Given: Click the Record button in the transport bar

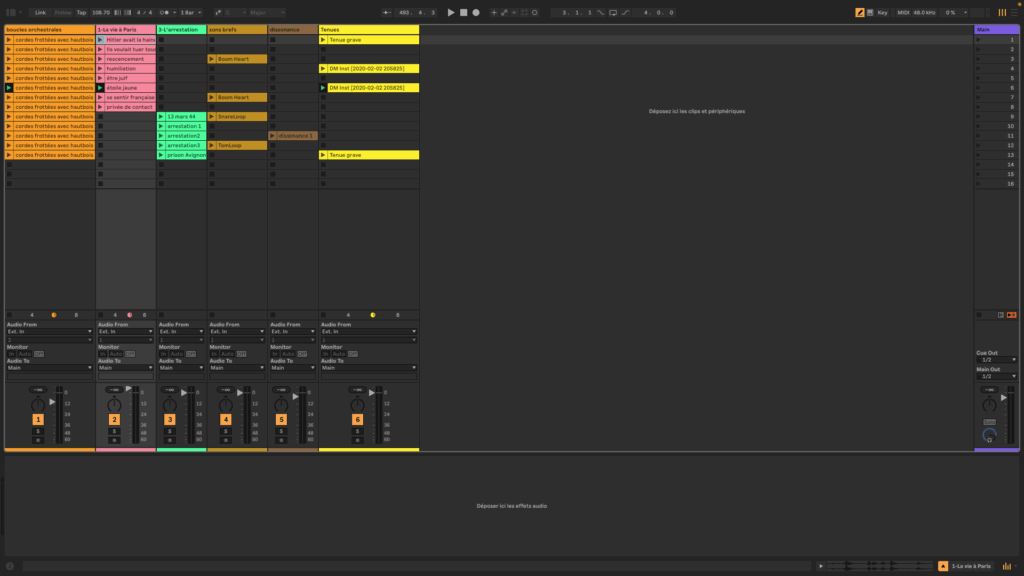Looking at the screenshot, I should [476, 12].
